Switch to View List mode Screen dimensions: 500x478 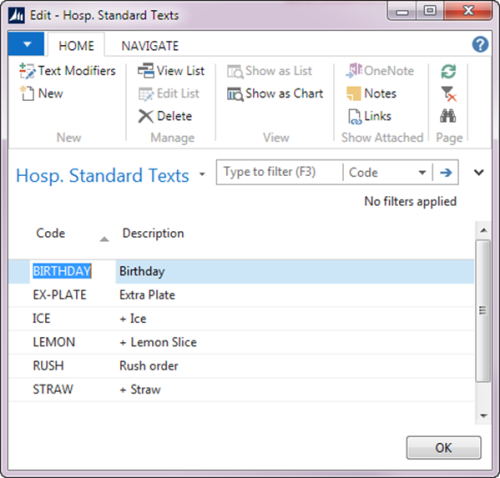click(171, 71)
